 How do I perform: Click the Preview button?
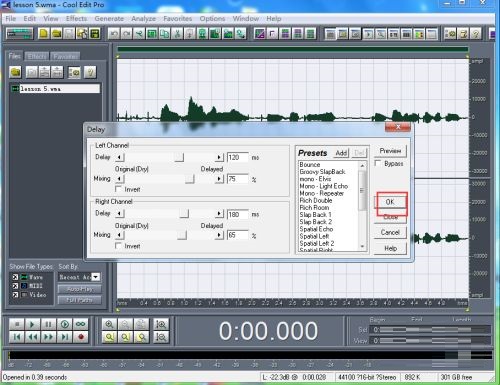click(390, 151)
